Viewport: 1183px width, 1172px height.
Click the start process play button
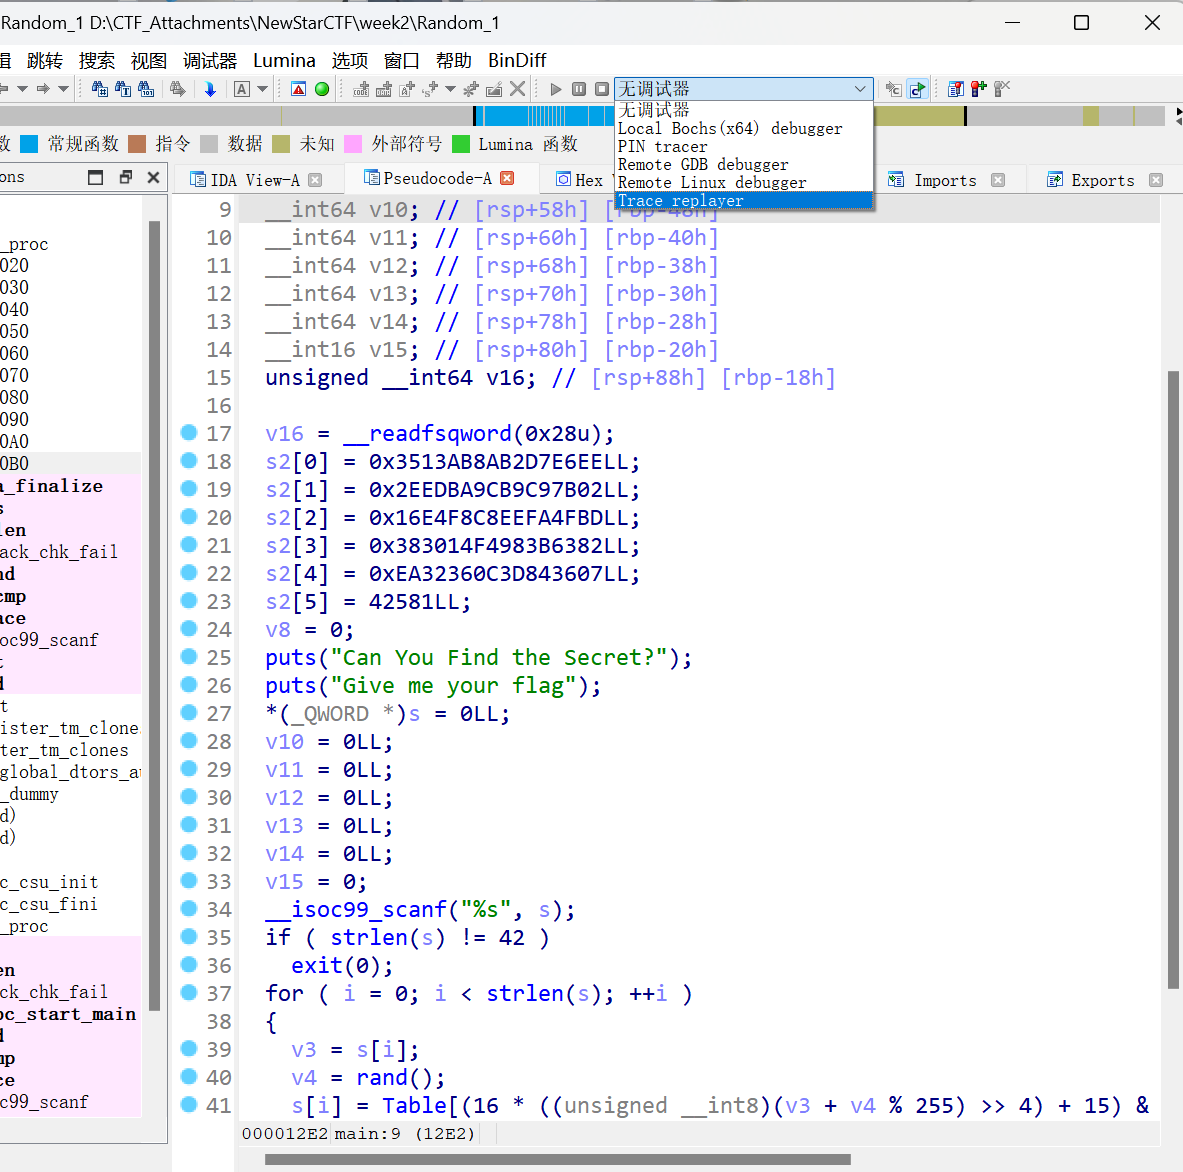(556, 89)
